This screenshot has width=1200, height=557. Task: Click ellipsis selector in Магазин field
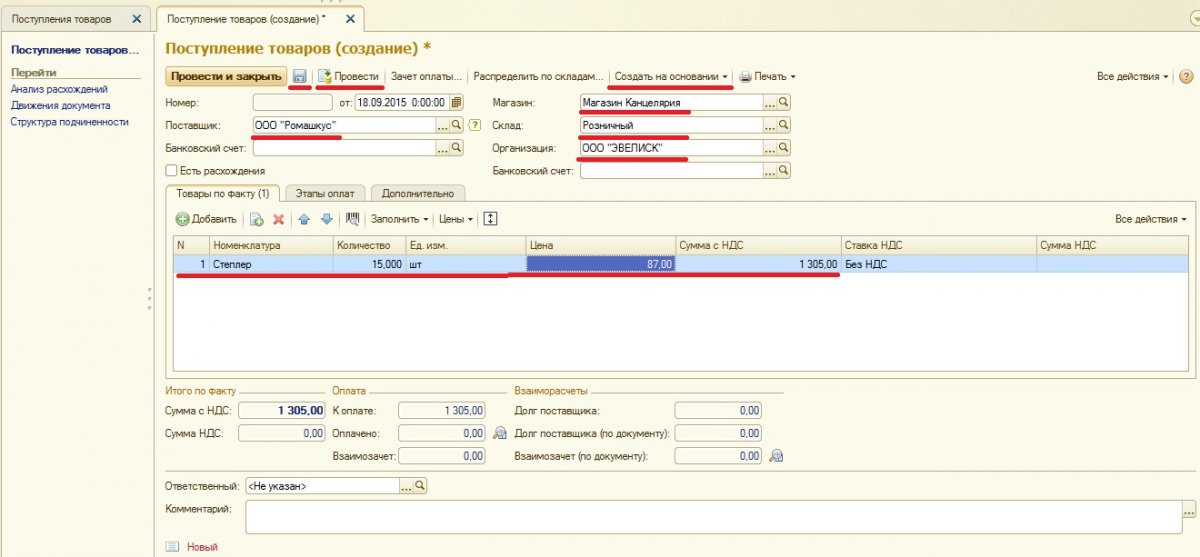tap(770, 102)
